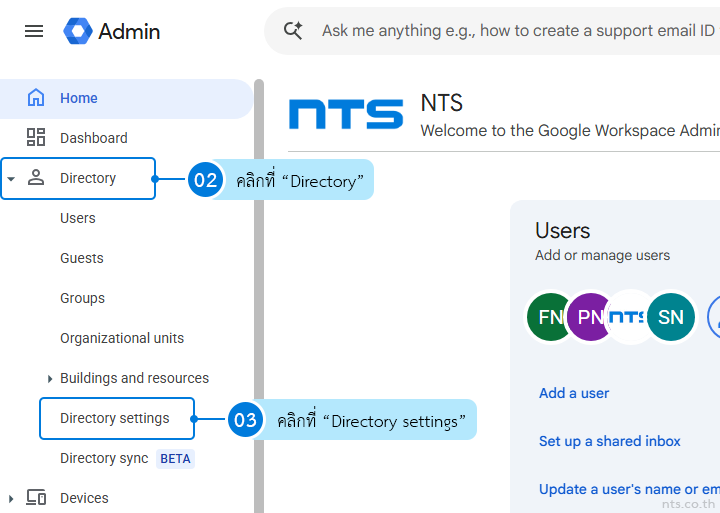Image resolution: width=720 pixels, height=513 pixels.
Task: Open Devices in the sidebar
Action: [x=84, y=498]
